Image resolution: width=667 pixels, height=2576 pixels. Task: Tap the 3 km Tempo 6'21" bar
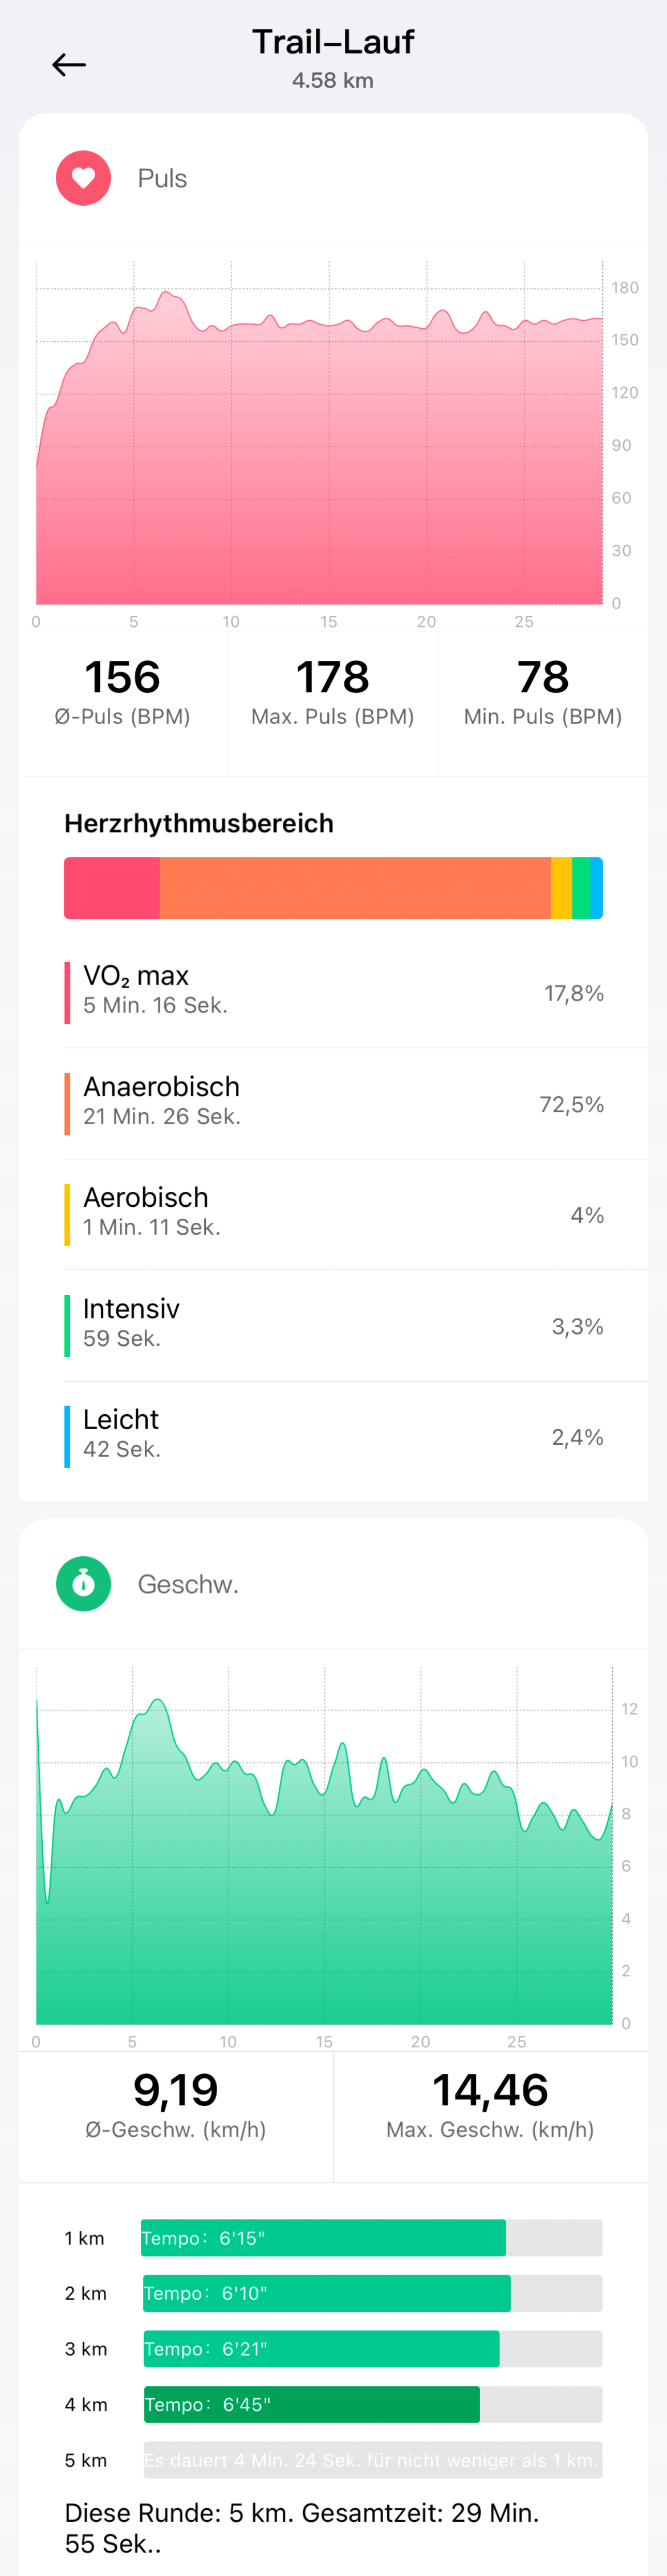(321, 2348)
